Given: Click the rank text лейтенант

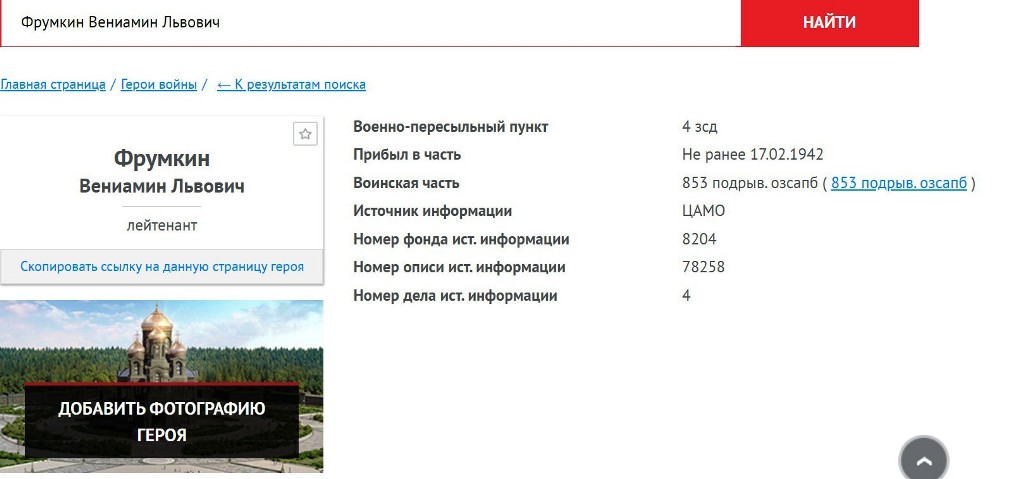Looking at the screenshot, I should coord(162,226).
